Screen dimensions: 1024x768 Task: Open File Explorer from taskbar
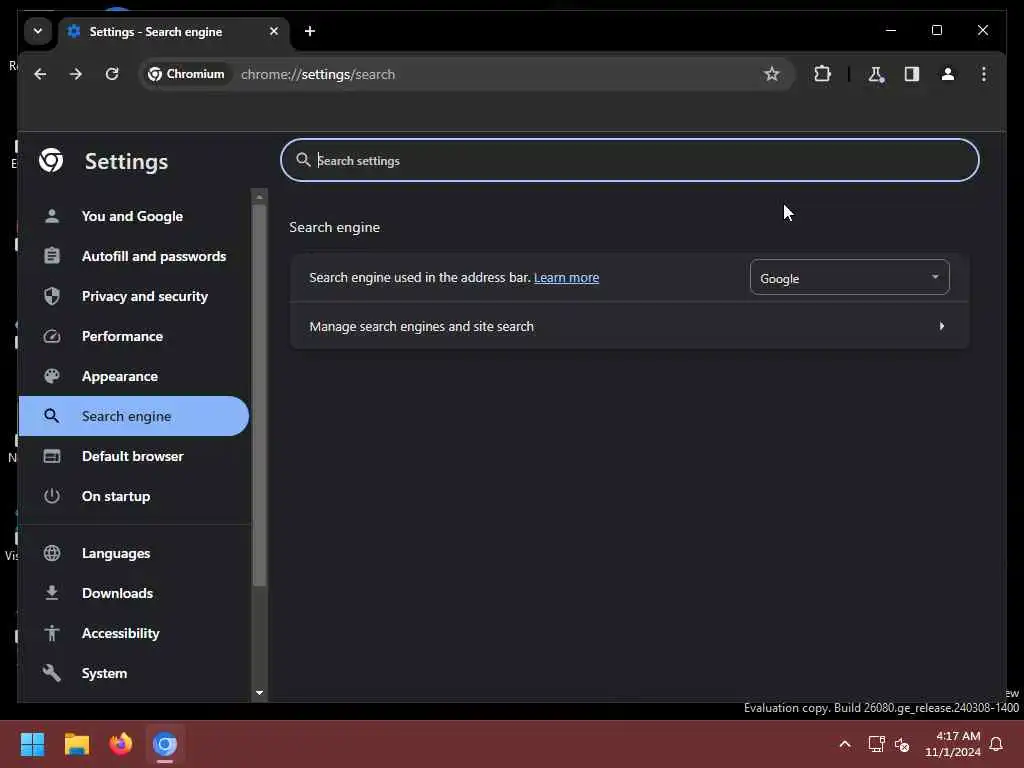click(x=77, y=744)
